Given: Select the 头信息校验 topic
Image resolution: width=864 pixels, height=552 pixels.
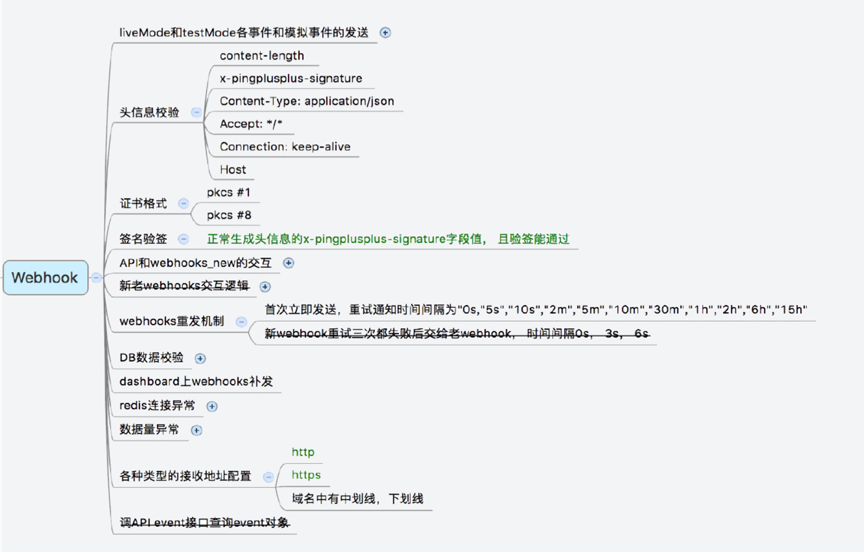Looking at the screenshot, I should click(149, 112).
